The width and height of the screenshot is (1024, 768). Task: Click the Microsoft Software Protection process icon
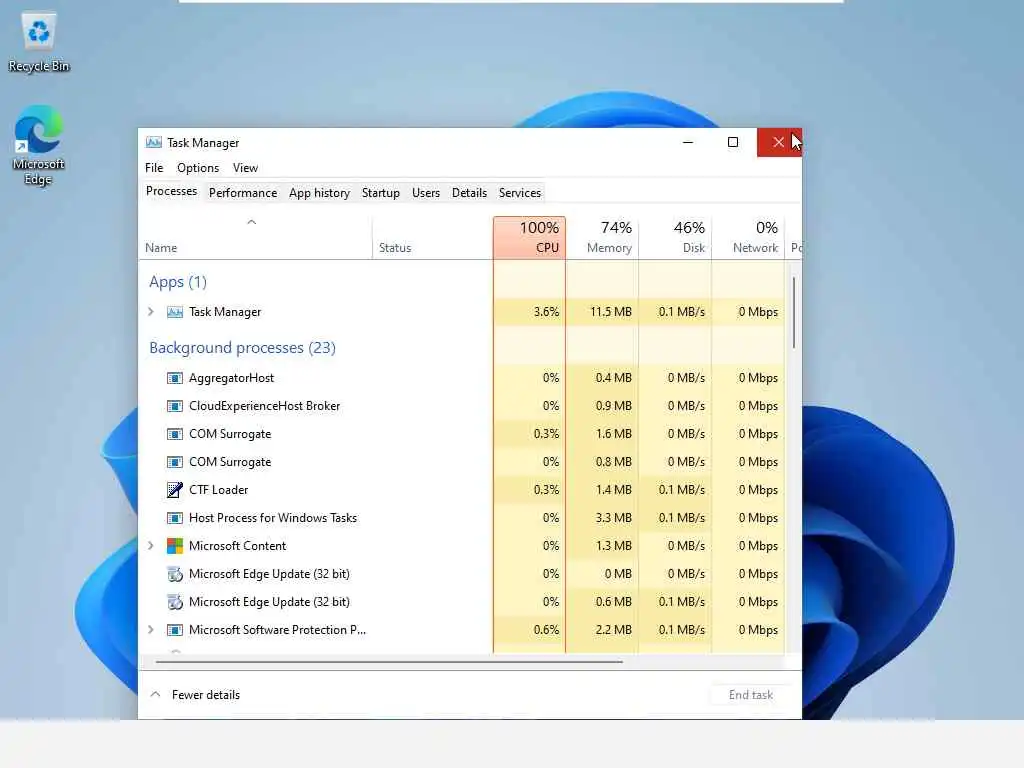pyautogui.click(x=175, y=630)
